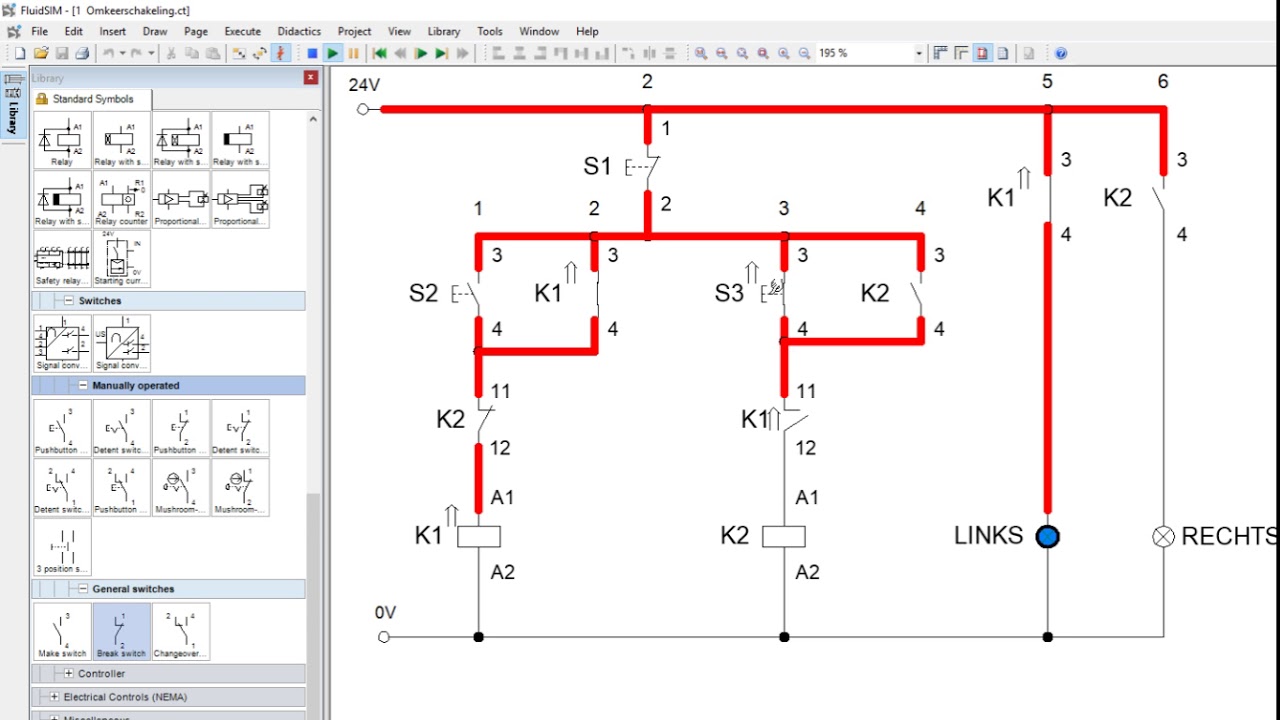Open the Project menu
This screenshot has width=1280, height=720.
pos(354,31)
